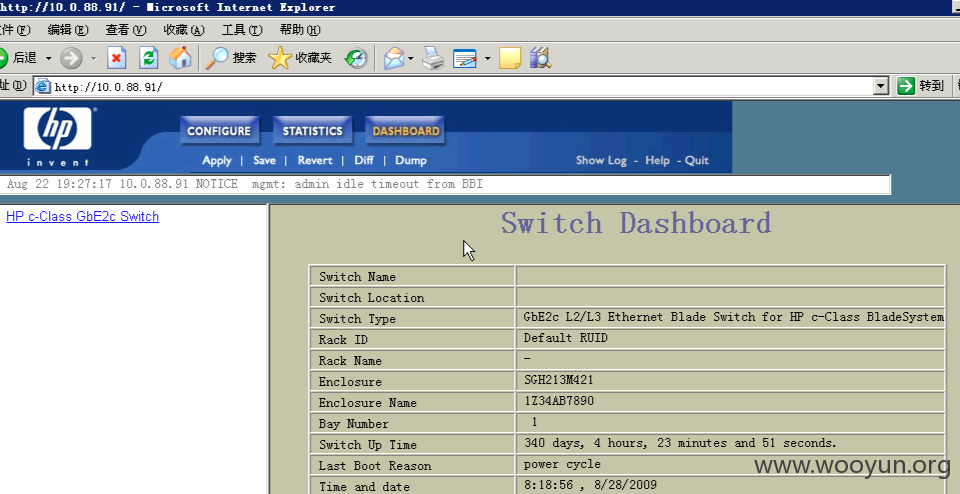The width and height of the screenshot is (960, 494).
Task: Click the Switch Location label cell
Action: [412, 298]
